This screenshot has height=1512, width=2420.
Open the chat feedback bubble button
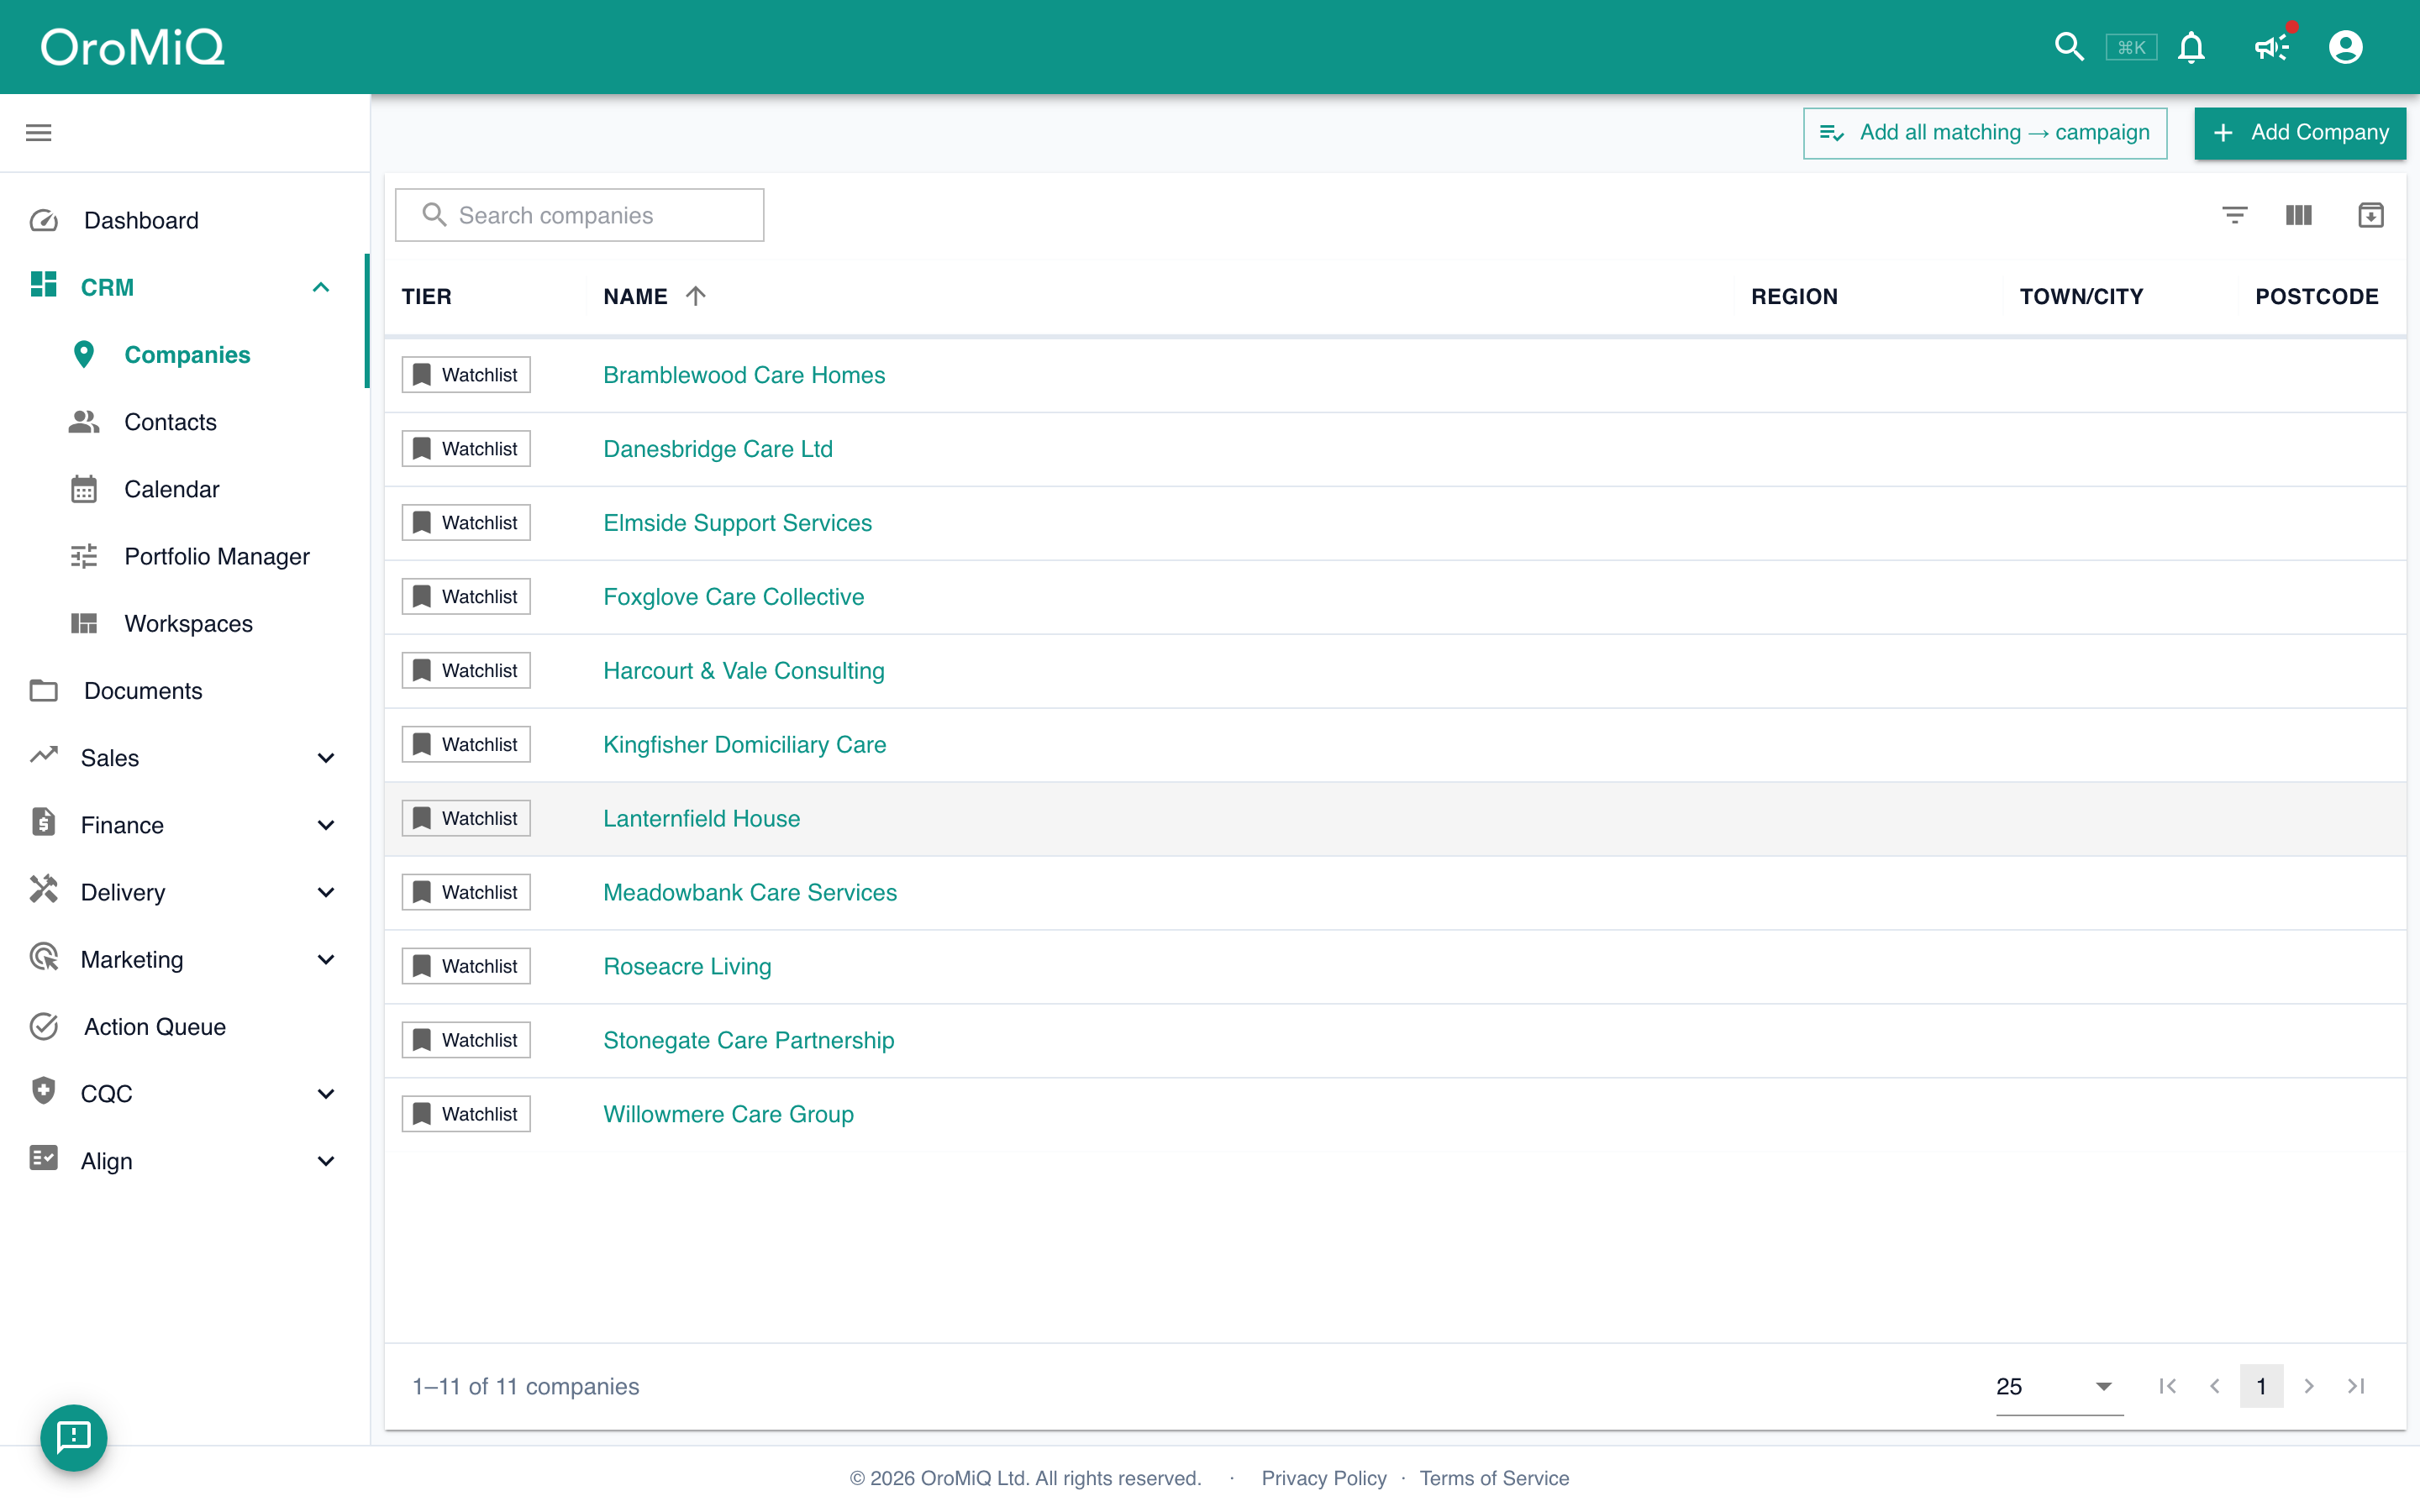pos(73,1437)
